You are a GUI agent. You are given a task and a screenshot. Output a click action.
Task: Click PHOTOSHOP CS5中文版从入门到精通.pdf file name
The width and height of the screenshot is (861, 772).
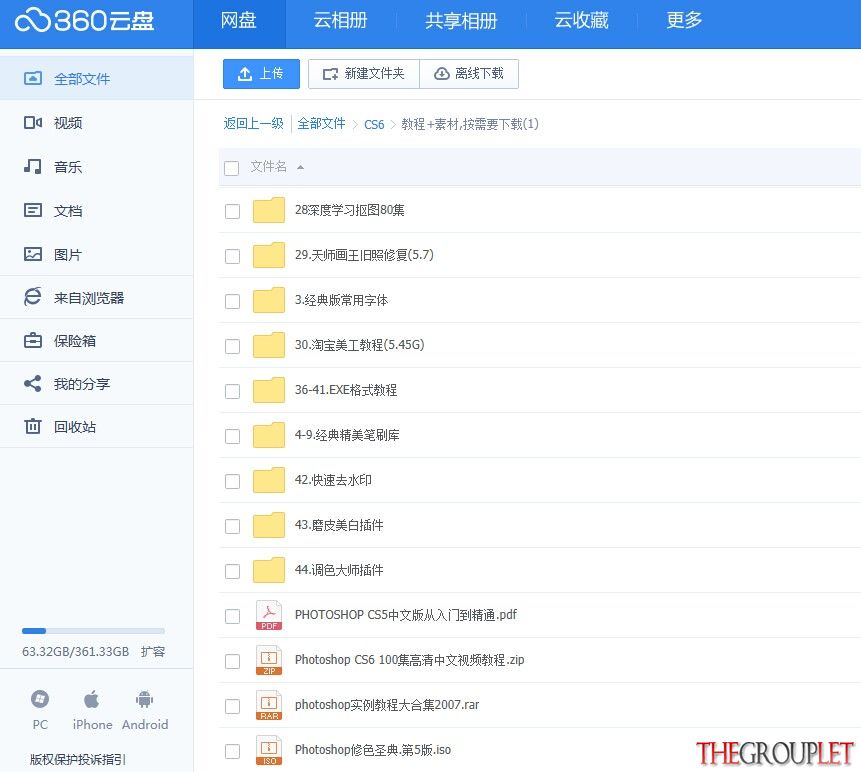point(406,616)
